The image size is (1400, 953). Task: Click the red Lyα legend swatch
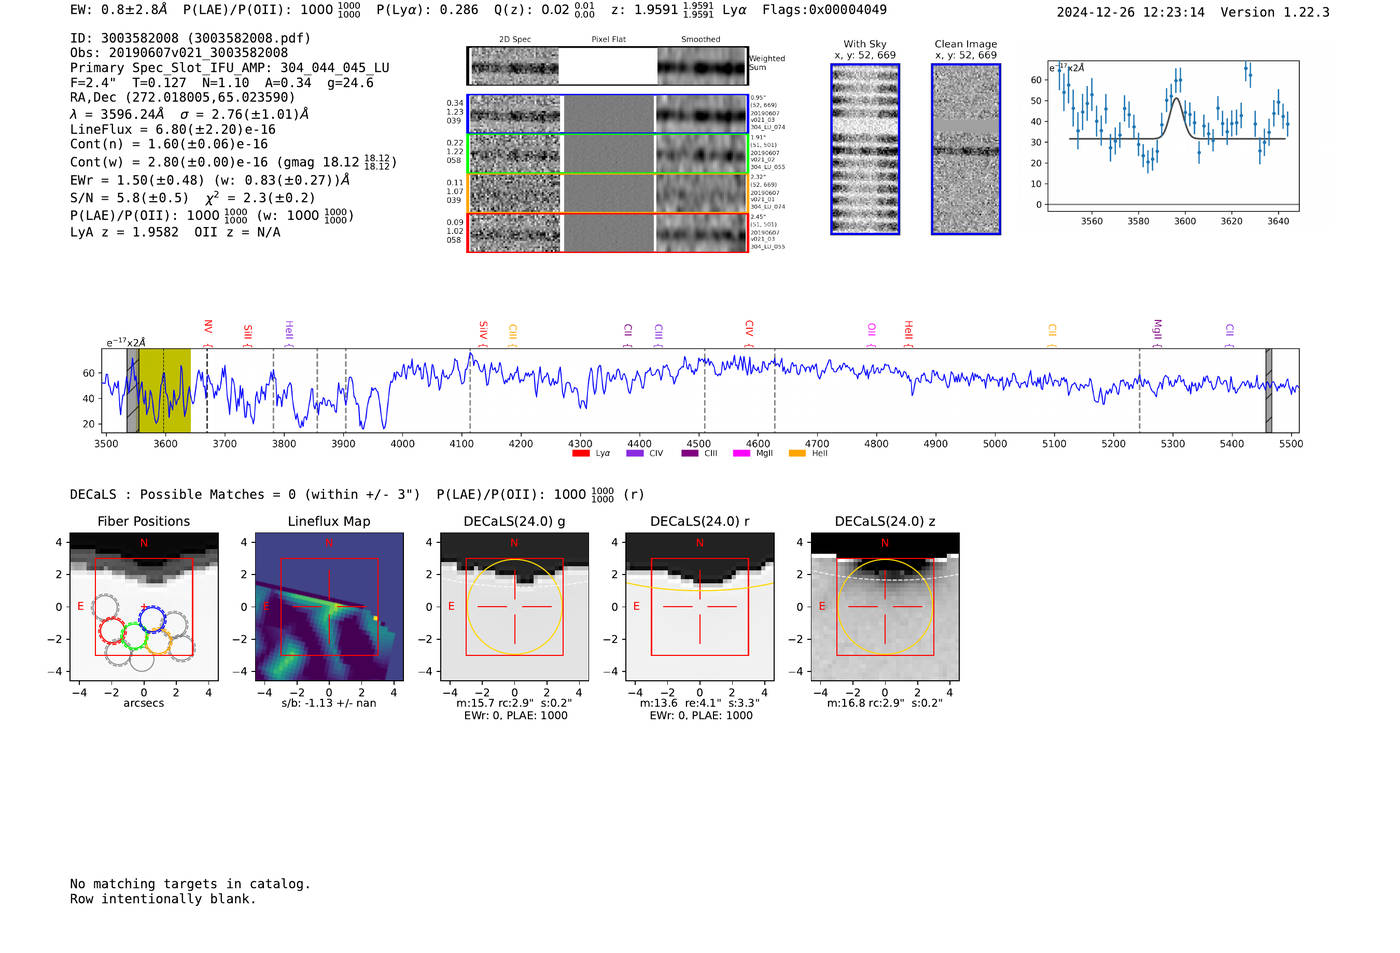coord(581,454)
